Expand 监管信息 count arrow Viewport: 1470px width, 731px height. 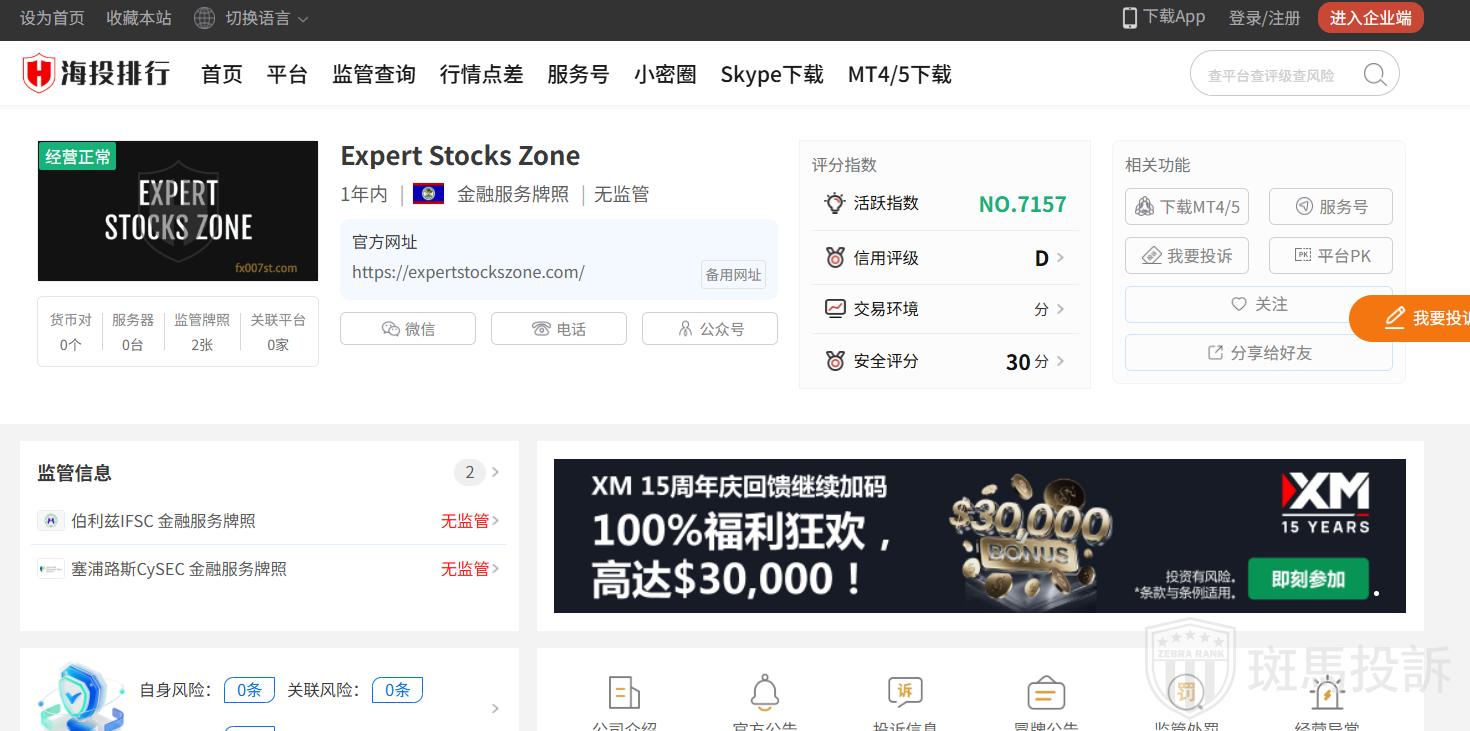coord(495,472)
